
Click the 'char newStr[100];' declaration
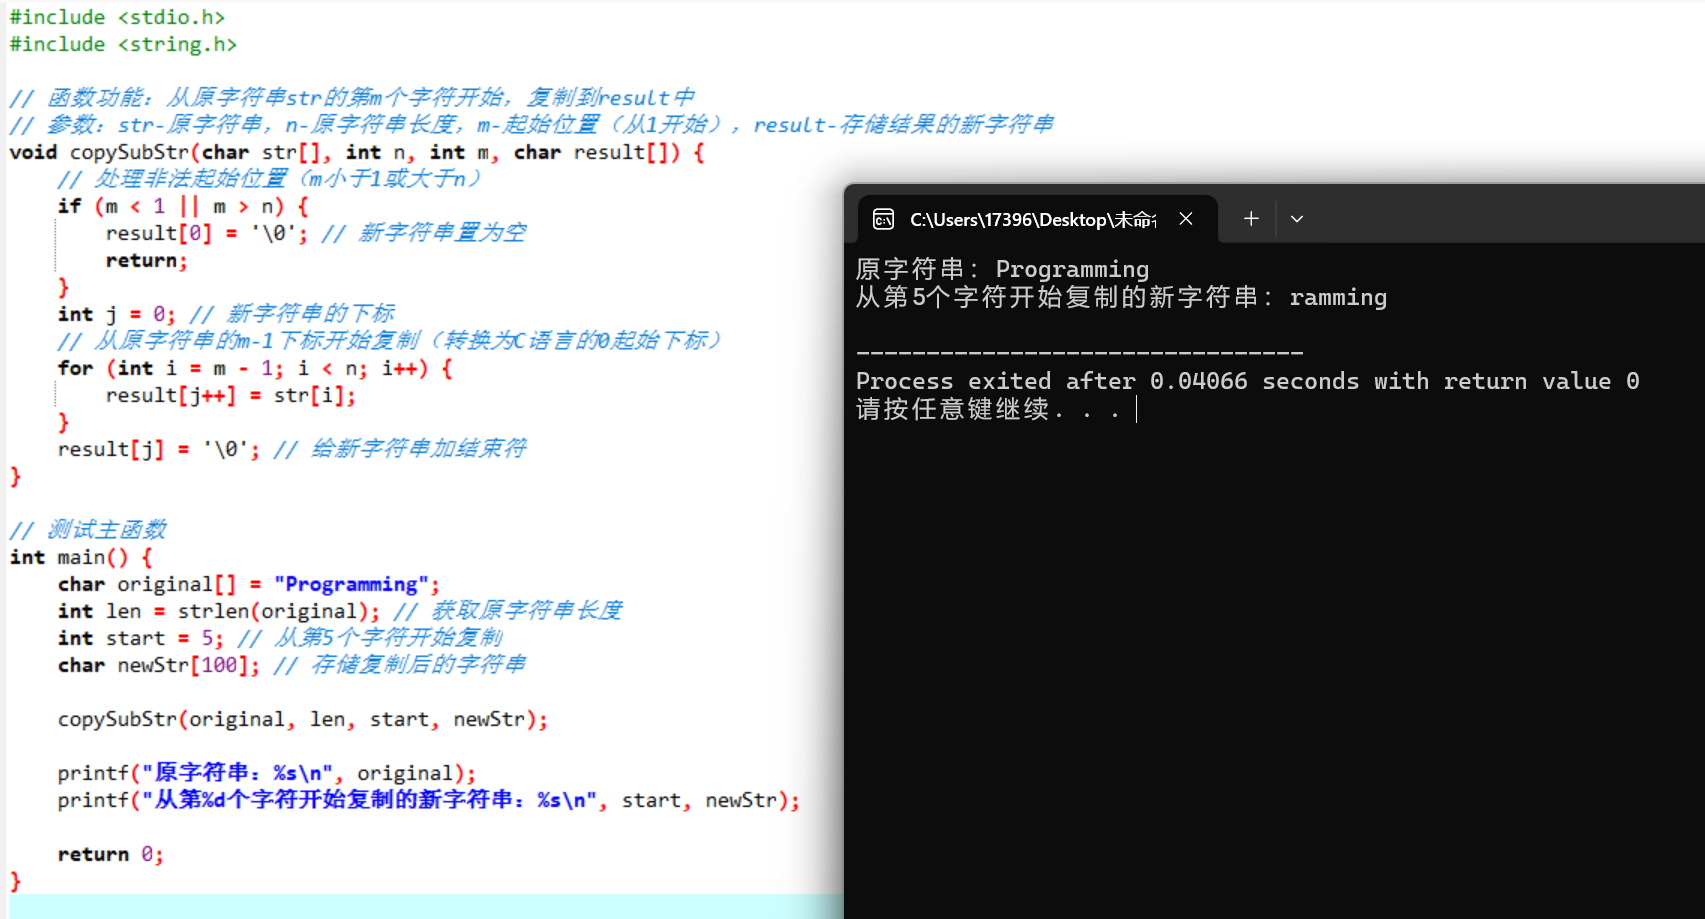click(158, 665)
